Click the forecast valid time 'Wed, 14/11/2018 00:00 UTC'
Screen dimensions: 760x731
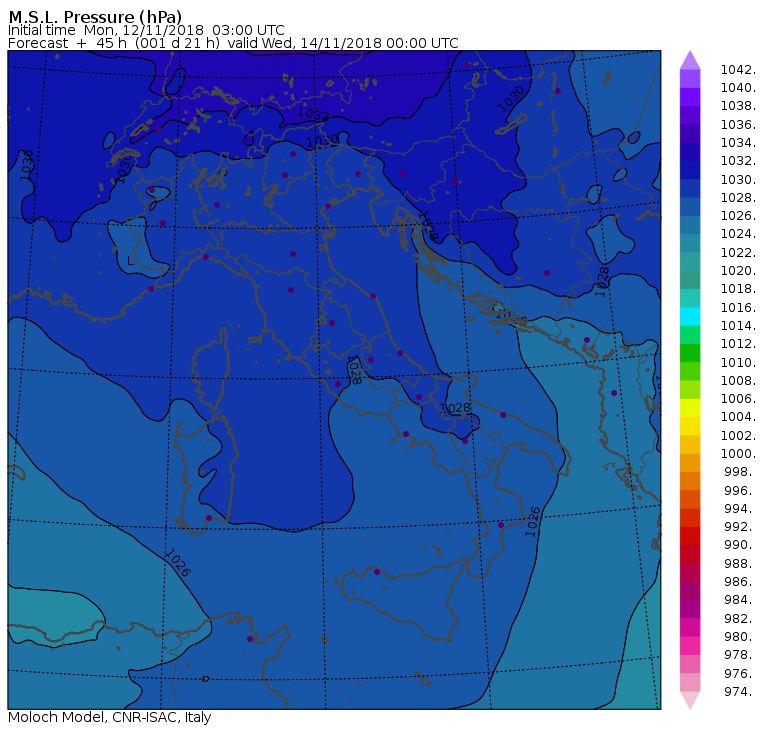coord(360,43)
